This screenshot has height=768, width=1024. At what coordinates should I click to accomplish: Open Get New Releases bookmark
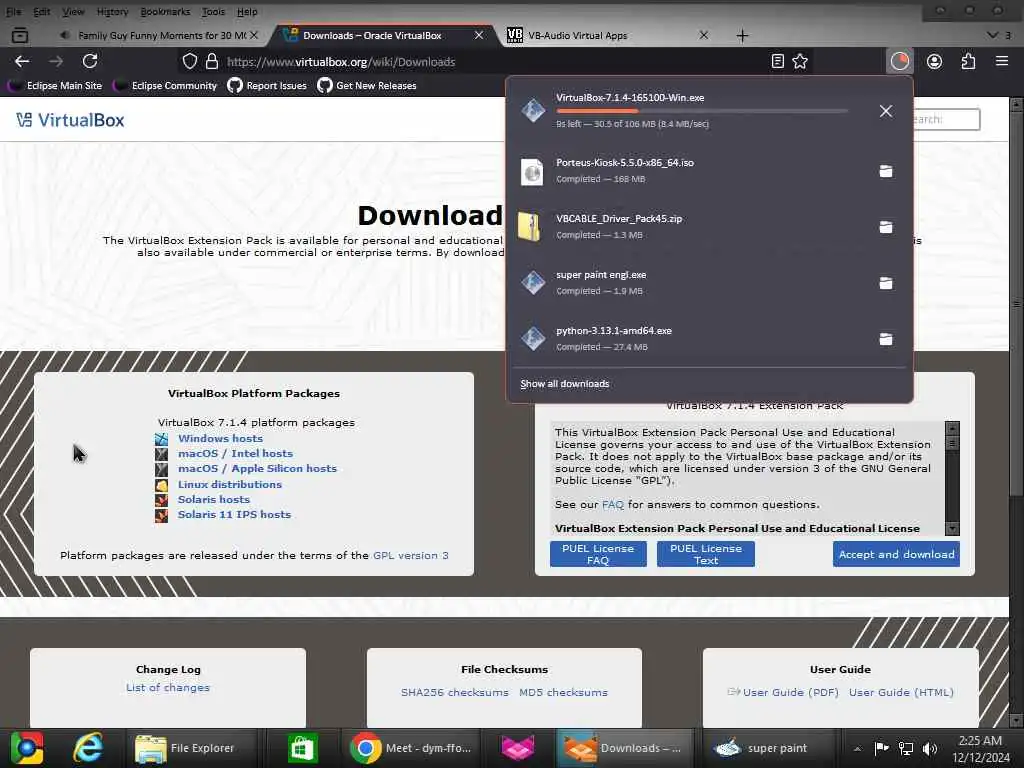point(367,86)
